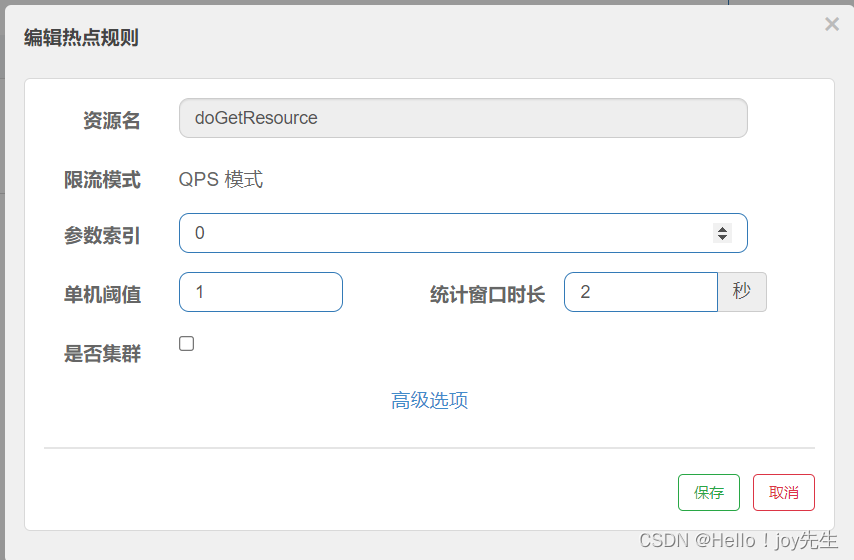The image size is (854, 560).
Task: Focus the 统计窗口时长 input field
Action: point(641,292)
